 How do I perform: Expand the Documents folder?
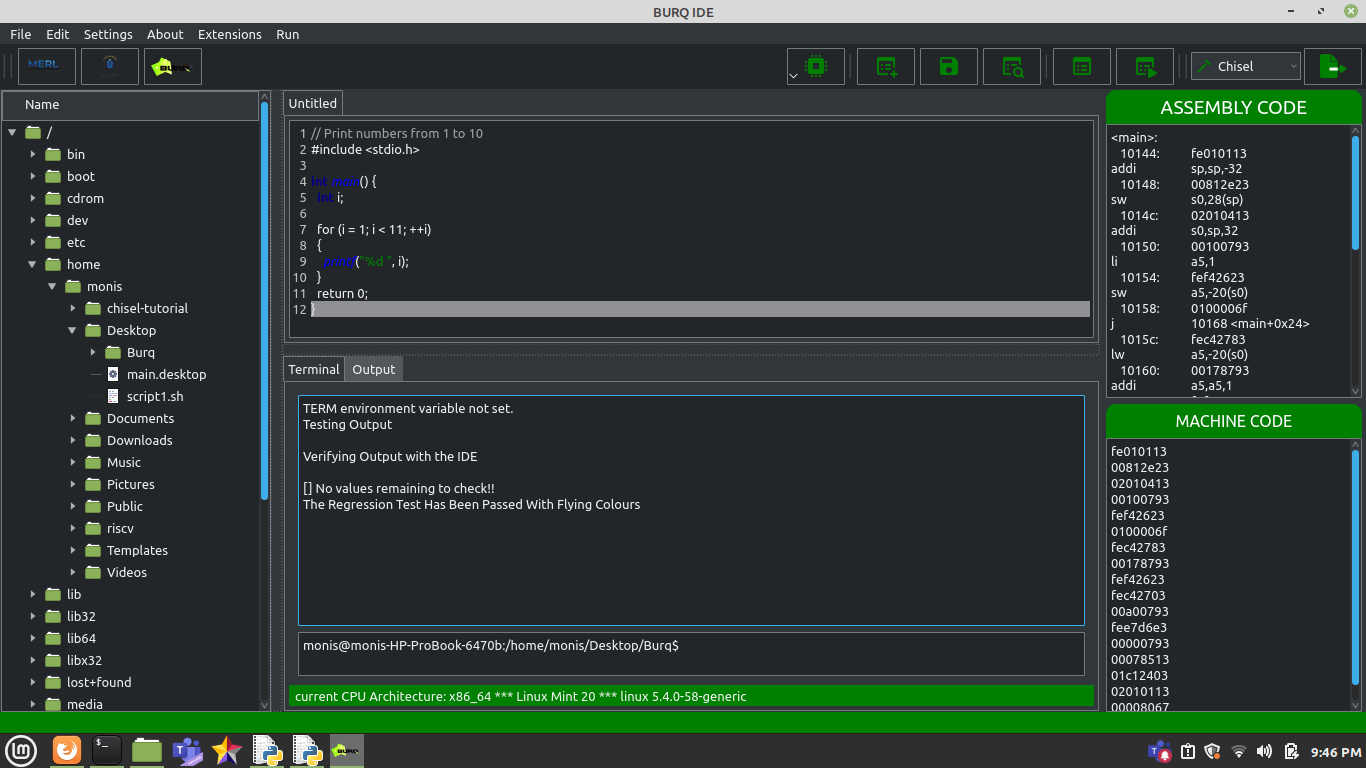tap(72, 418)
